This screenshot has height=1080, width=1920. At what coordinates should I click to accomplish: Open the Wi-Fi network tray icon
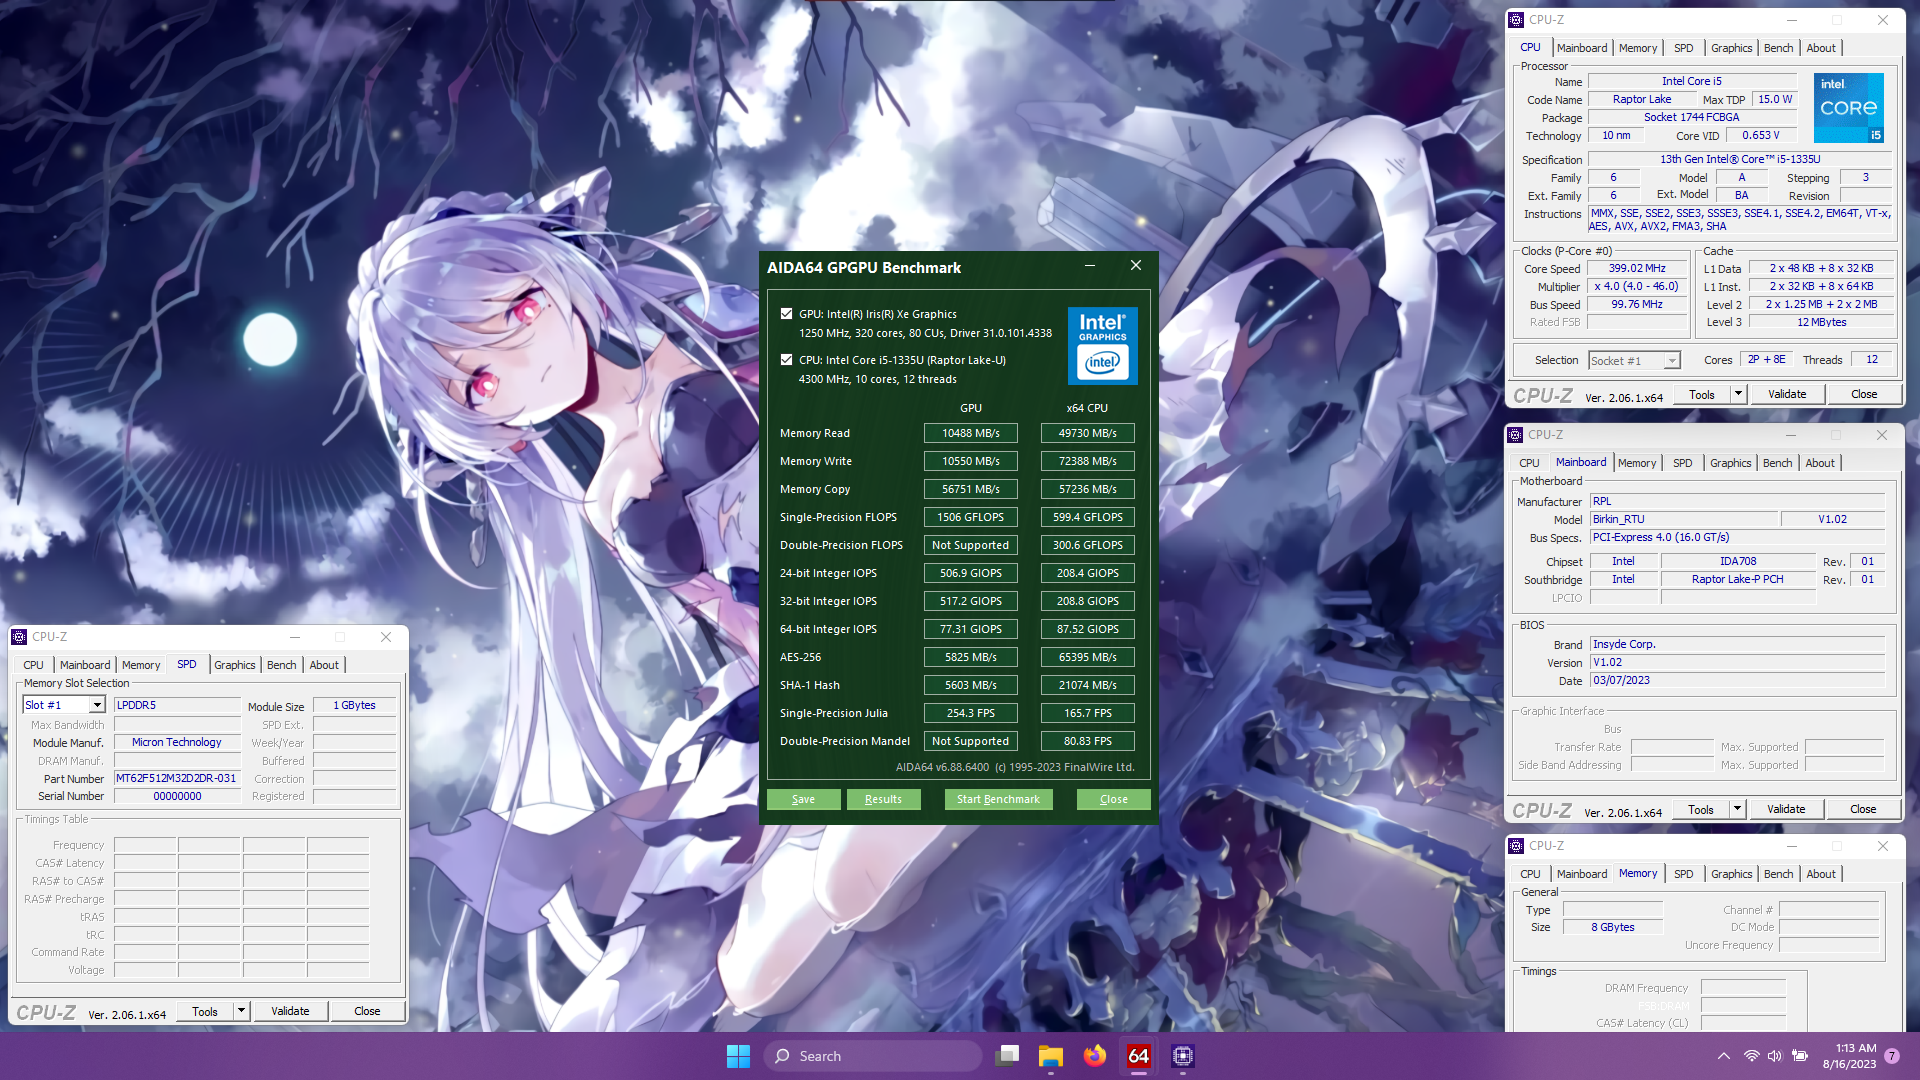tap(1751, 1056)
